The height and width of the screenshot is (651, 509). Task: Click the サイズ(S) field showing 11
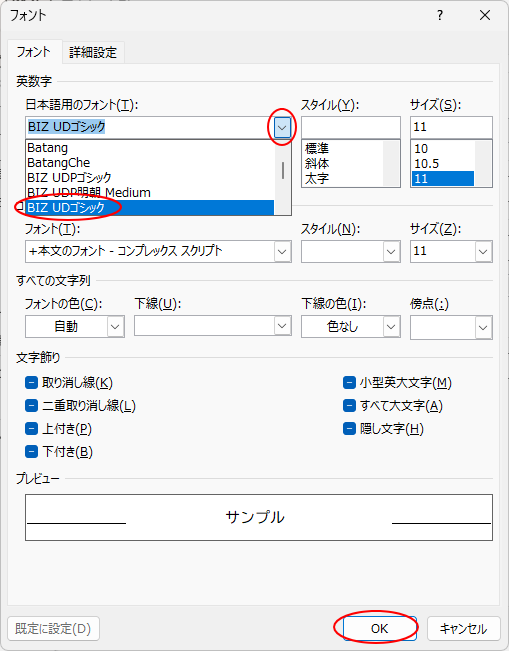451,127
